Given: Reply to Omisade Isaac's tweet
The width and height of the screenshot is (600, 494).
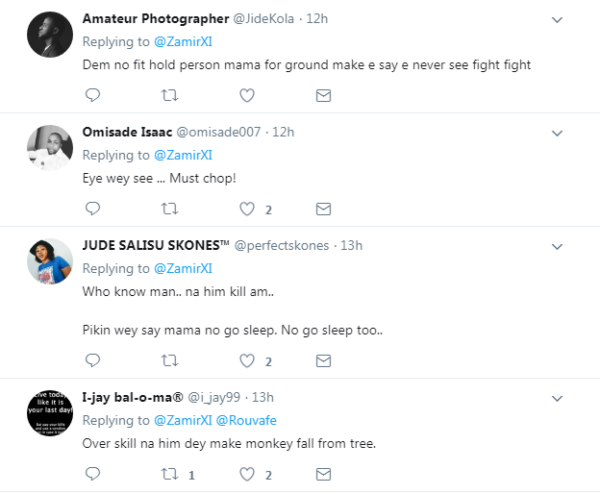Looking at the screenshot, I should (93, 208).
